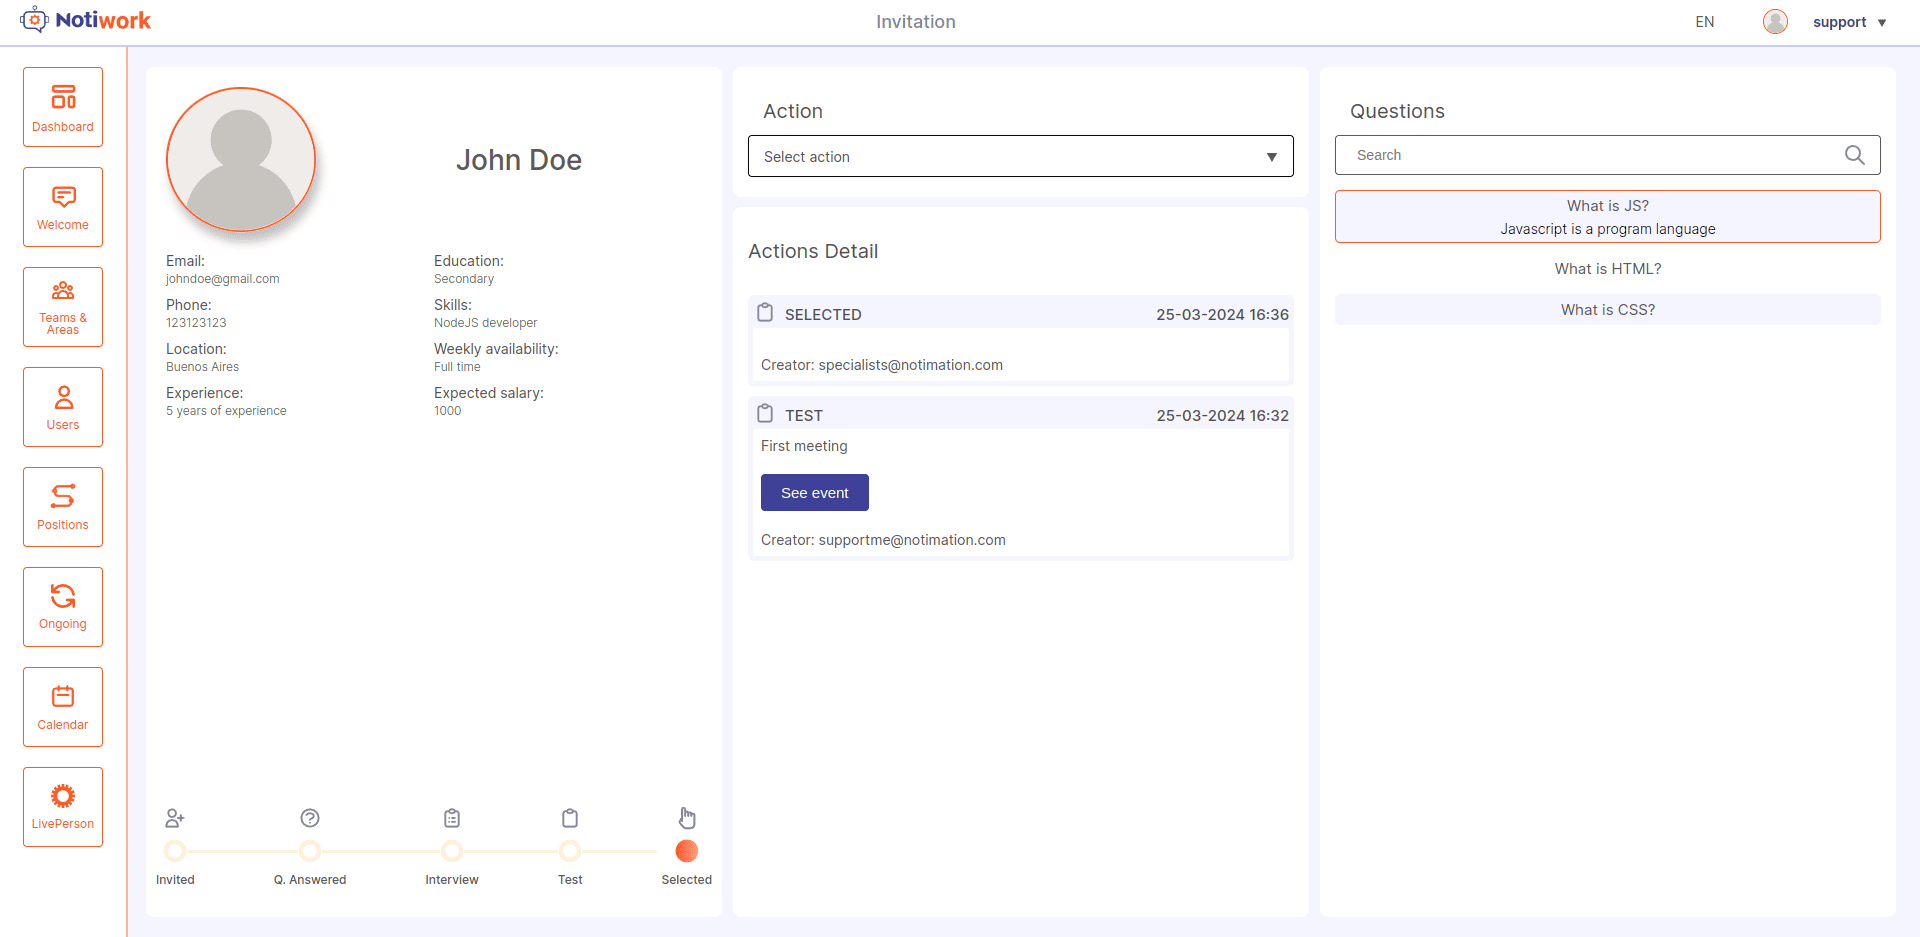This screenshot has height=937, width=1920.
Task: Click the SELECTED action timestamp 25-03-2024 16:36
Action: [1222, 315]
